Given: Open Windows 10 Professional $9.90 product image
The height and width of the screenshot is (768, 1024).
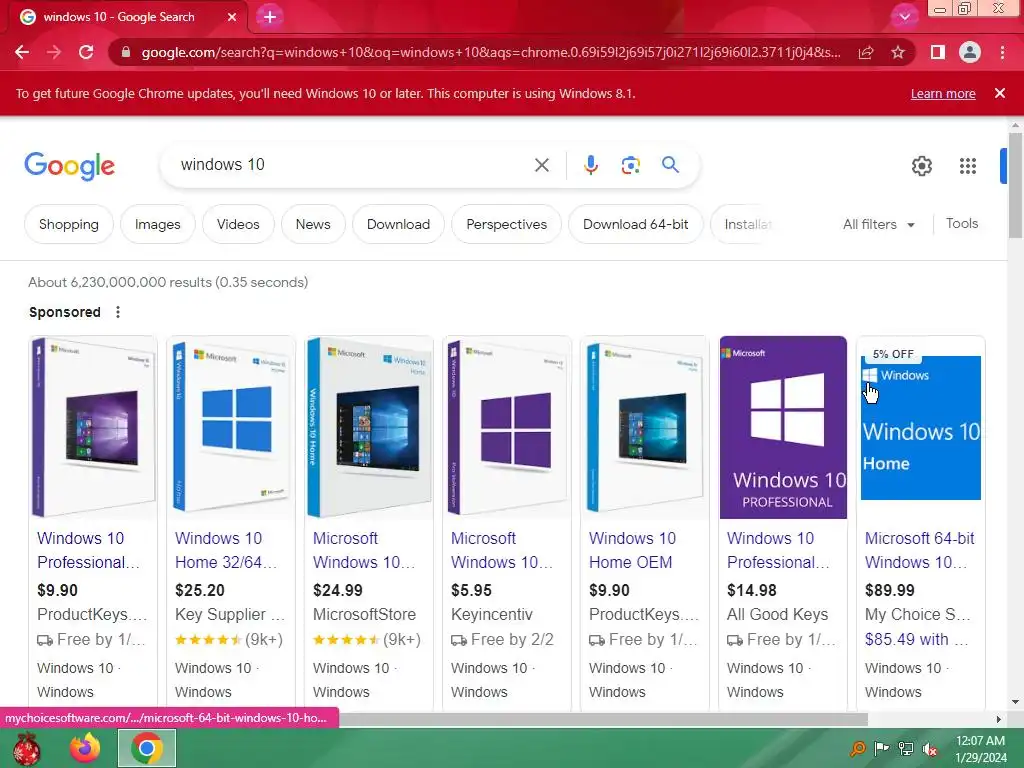Looking at the screenshot, I should [x=93, y=428].
